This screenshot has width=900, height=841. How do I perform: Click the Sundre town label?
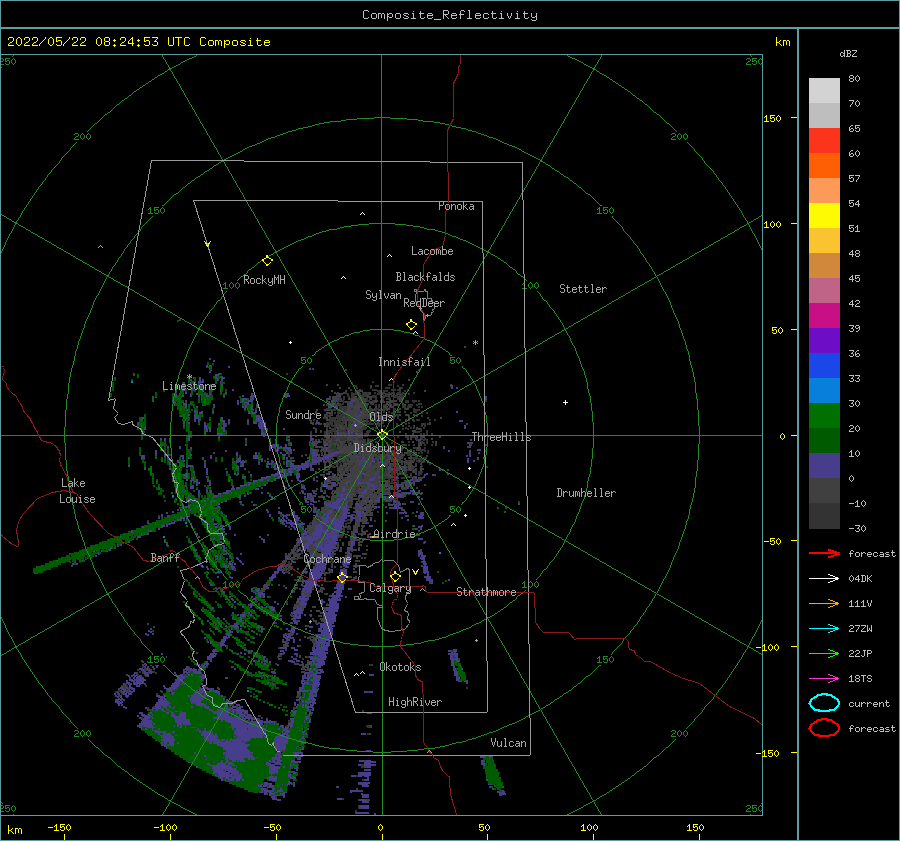click(303, 414)
